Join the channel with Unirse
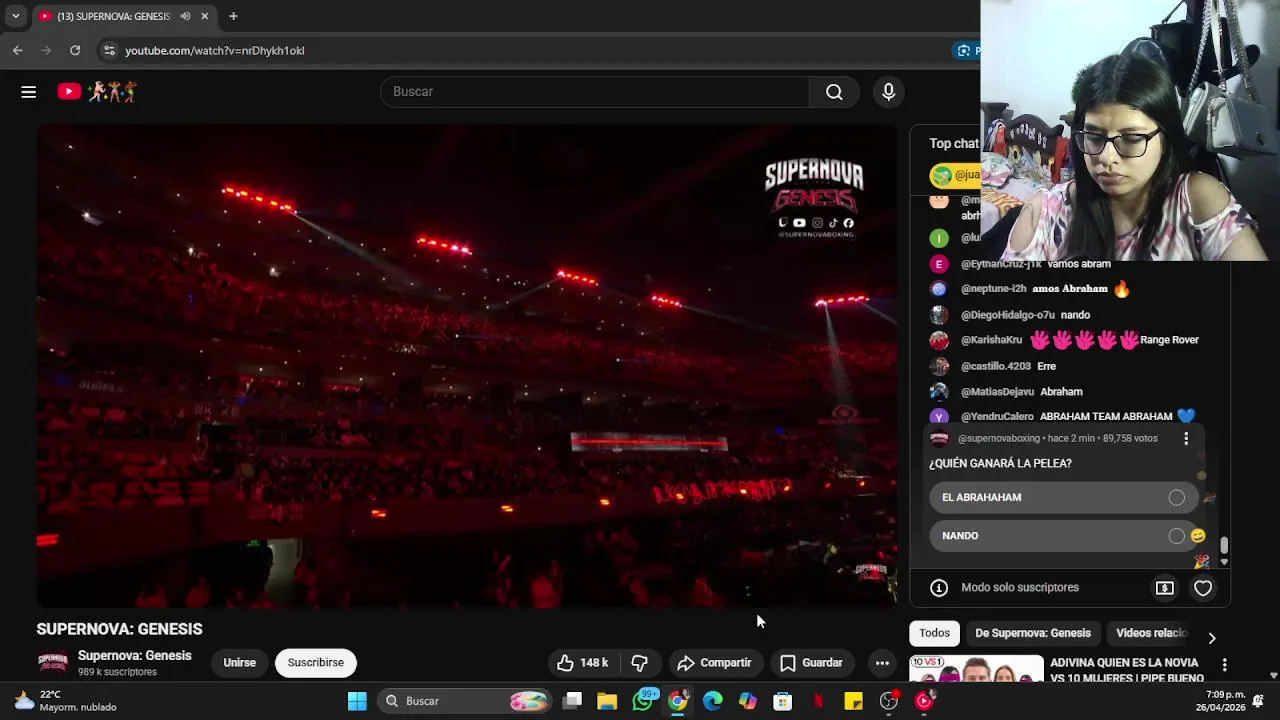This screenshot has width=1280, height=720. click(239, 663)
